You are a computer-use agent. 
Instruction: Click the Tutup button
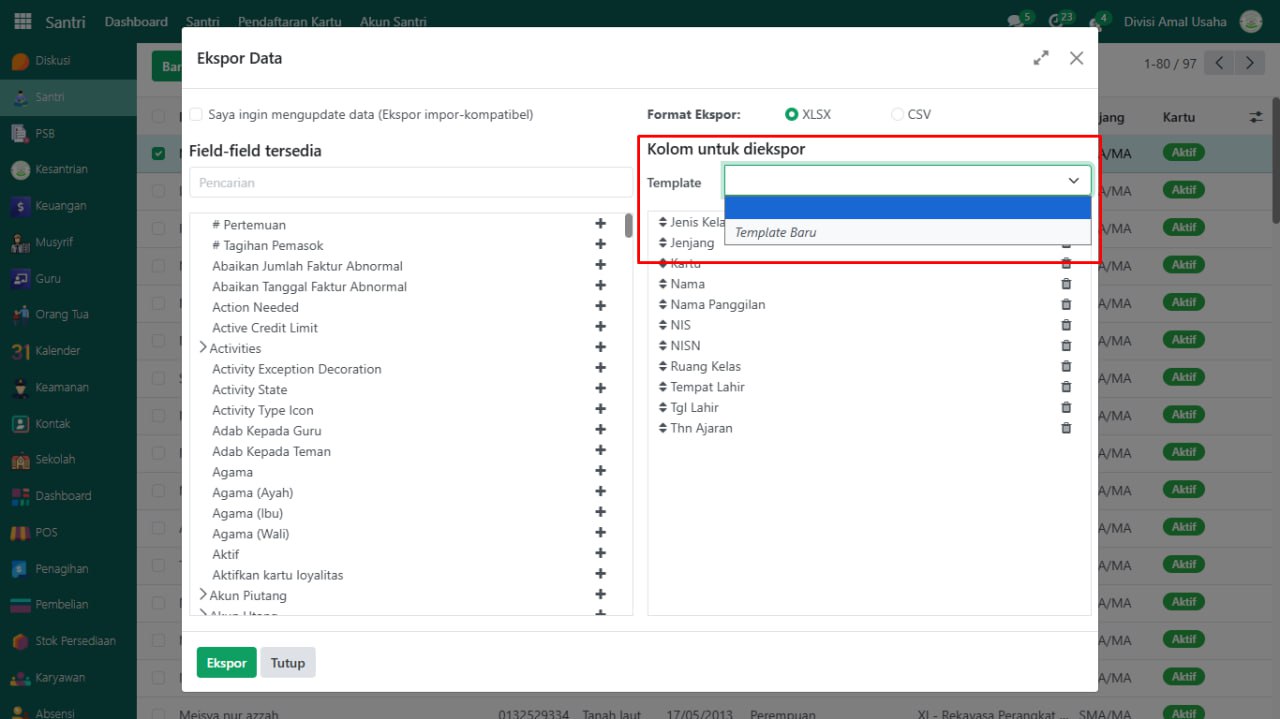point(287,663)
